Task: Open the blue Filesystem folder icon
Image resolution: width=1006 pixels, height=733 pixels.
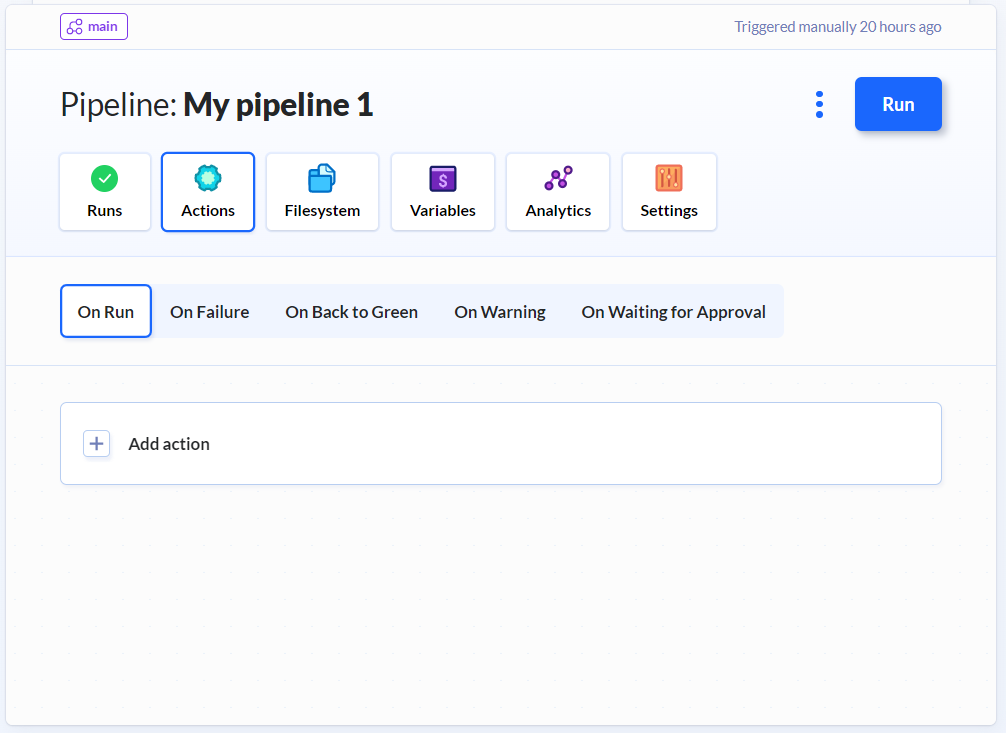Action: tap(322, 179)
